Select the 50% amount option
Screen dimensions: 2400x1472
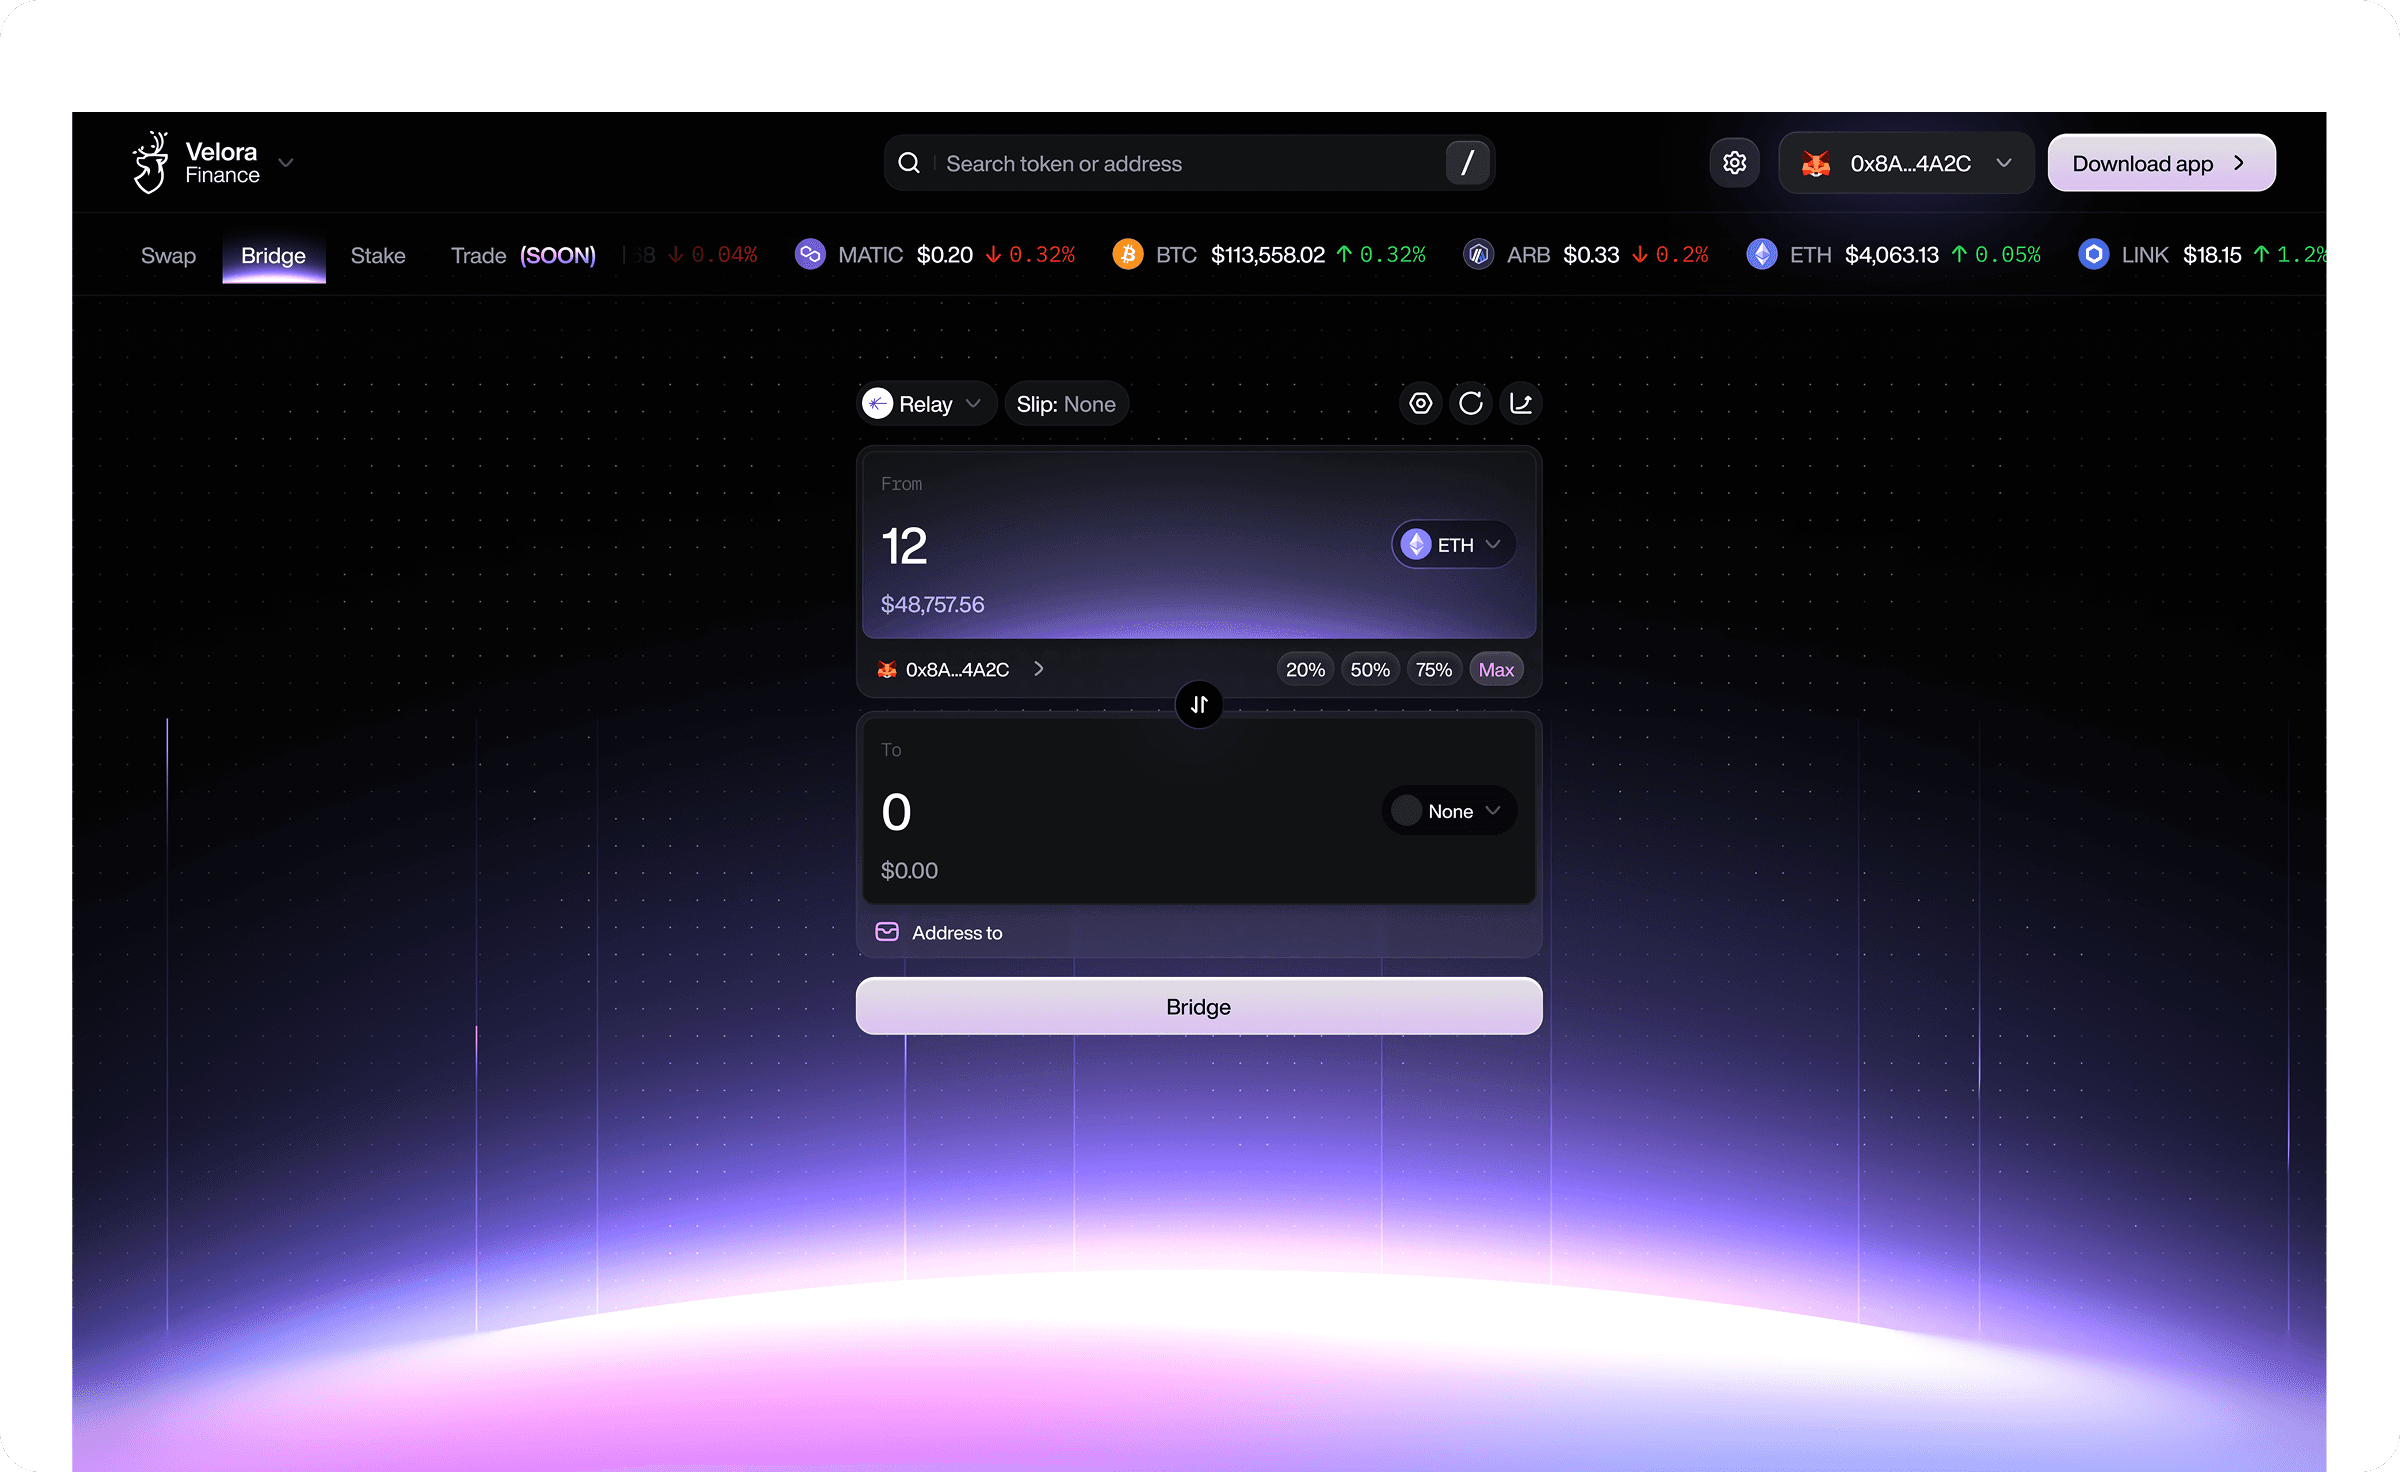pyautogui.click(x=1369, y=669)
